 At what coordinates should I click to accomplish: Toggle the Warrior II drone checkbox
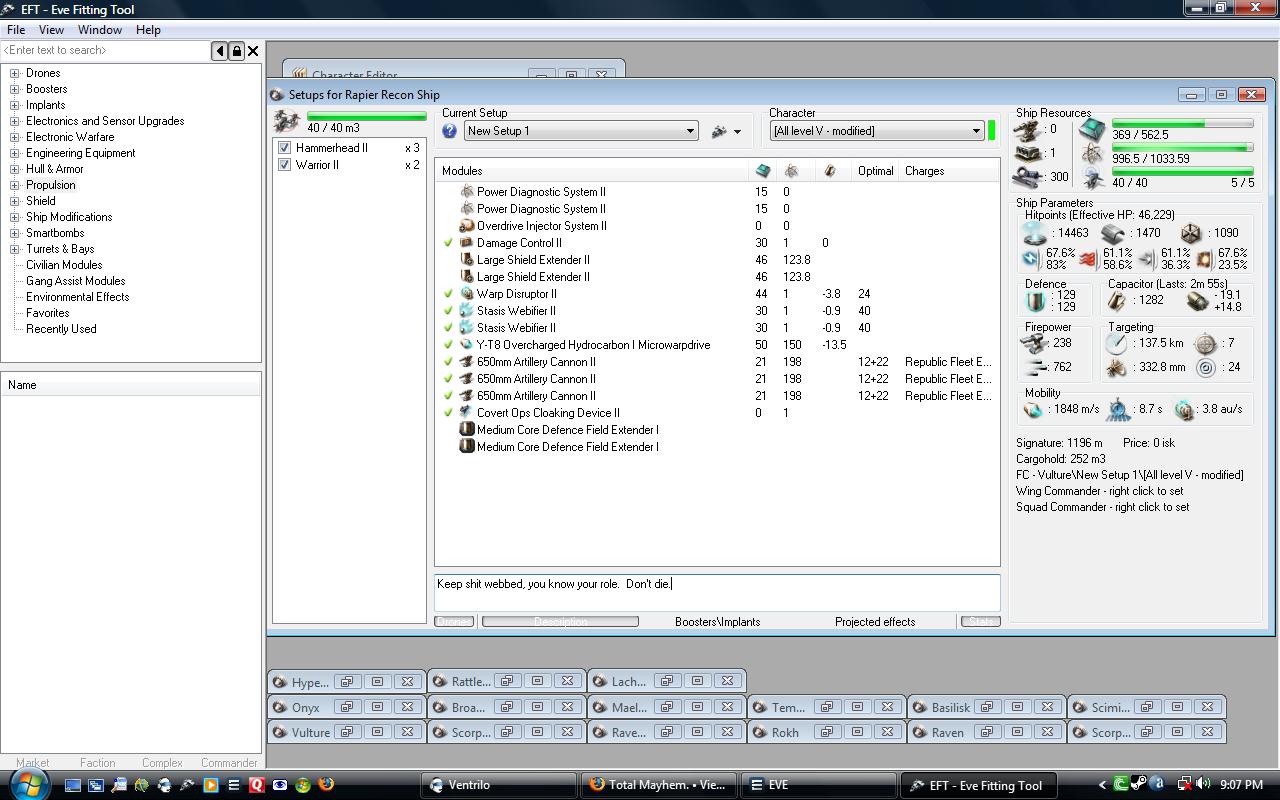pos(285,165)
